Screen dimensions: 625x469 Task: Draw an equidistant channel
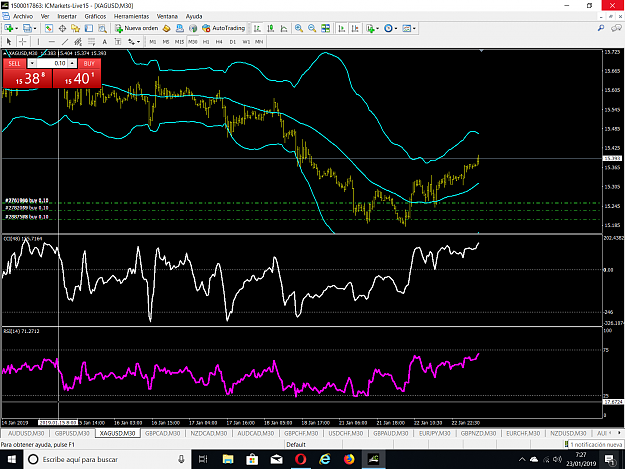(78, 41)
